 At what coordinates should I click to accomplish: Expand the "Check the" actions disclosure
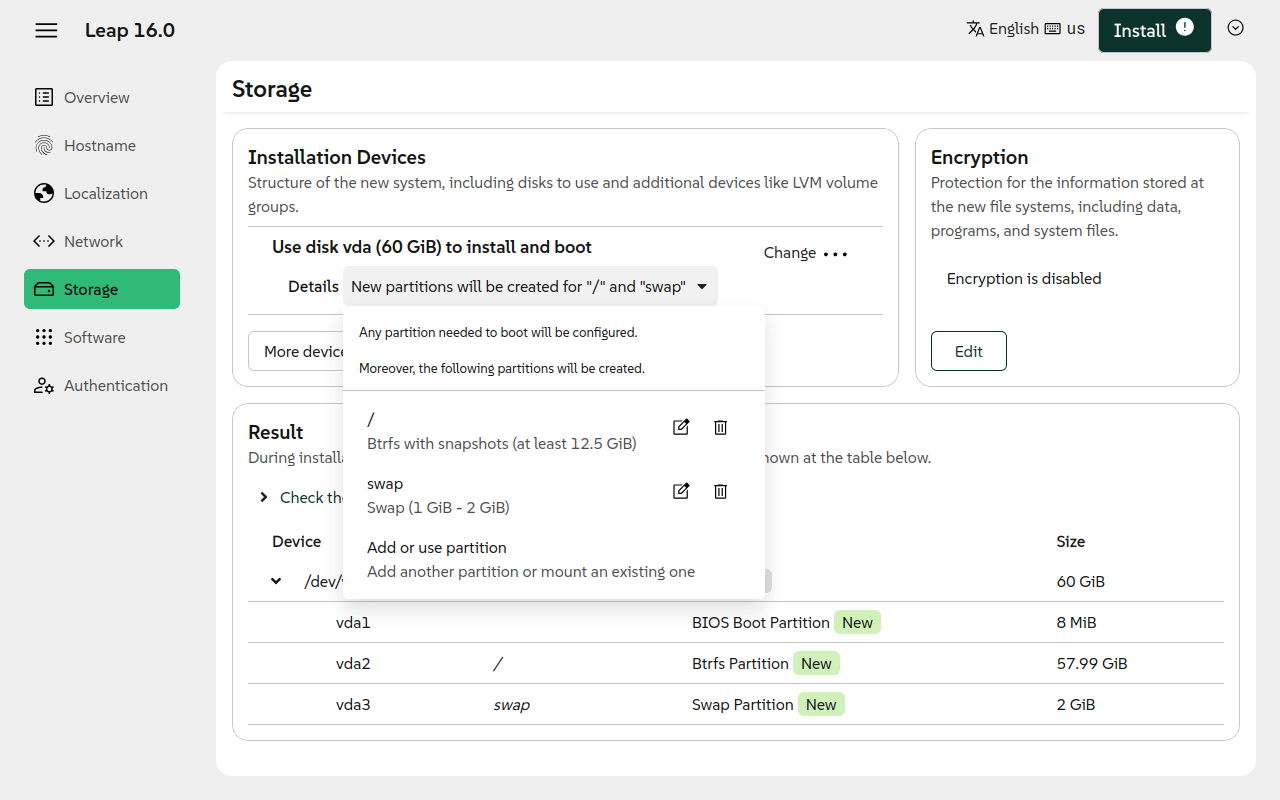click(264, 497)
